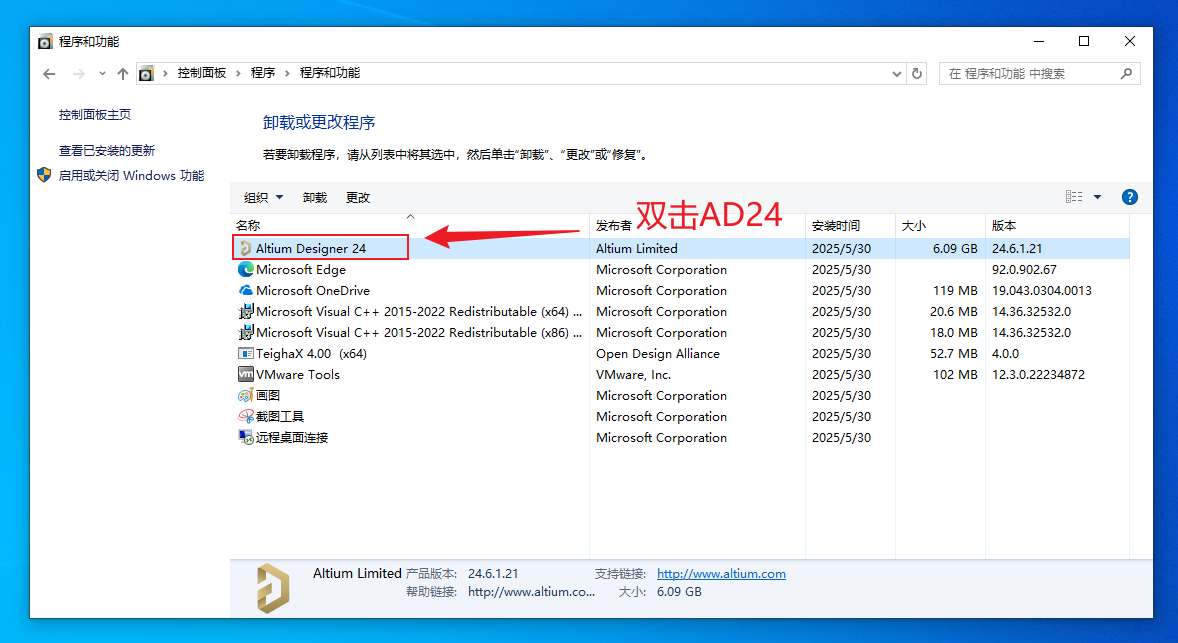Screen dimensions: 1178x643
Task: Select the 画图 entry
Action: (267, 395)
